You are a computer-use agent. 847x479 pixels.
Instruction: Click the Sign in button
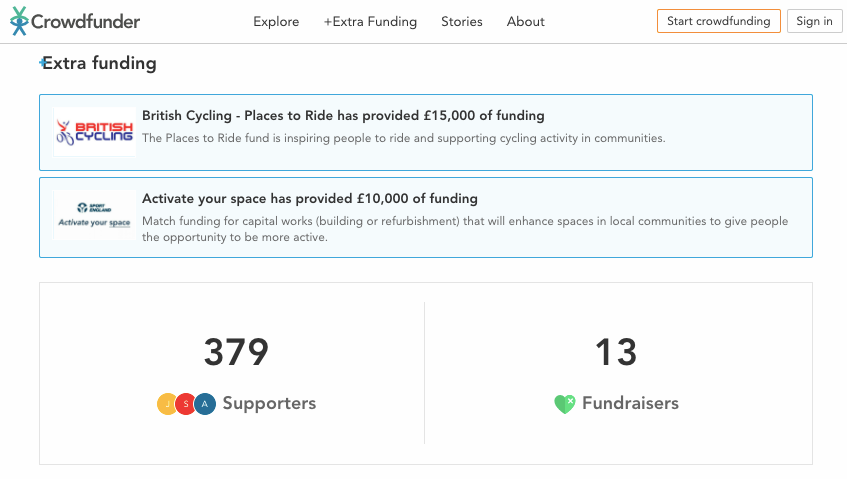tap(814, 21)
